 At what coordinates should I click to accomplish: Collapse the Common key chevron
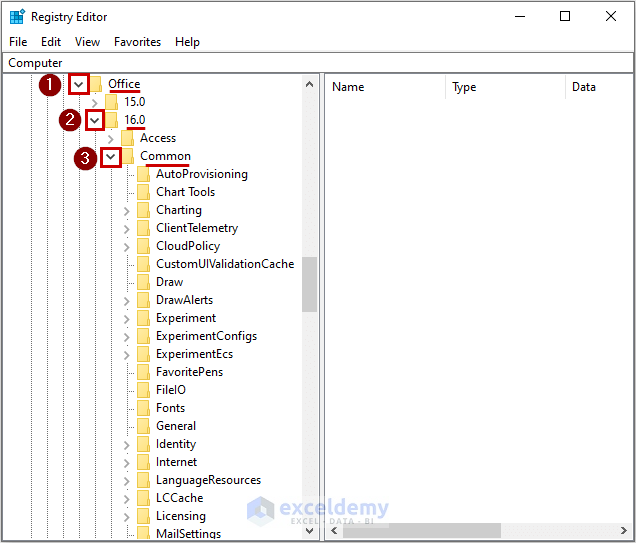point(111,157)
